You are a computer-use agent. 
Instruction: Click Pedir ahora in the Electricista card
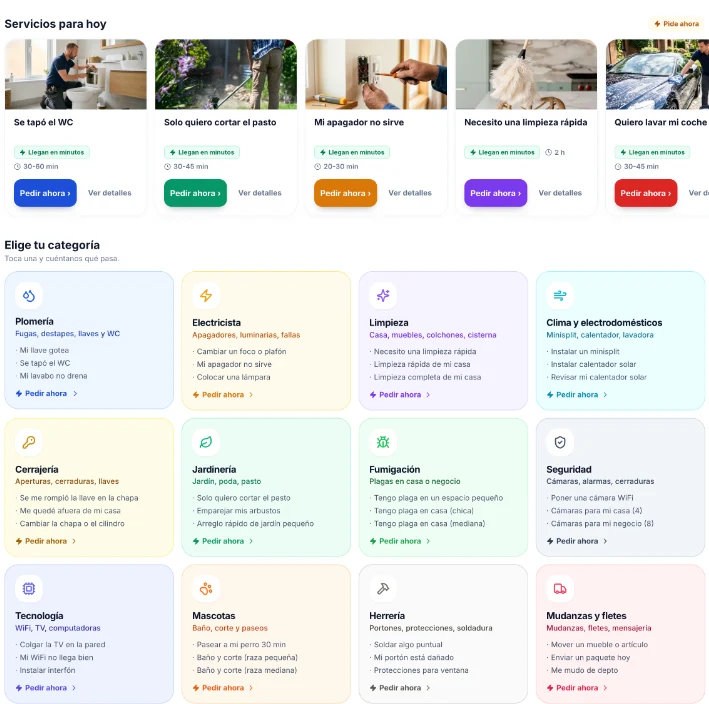coord(223,395)
